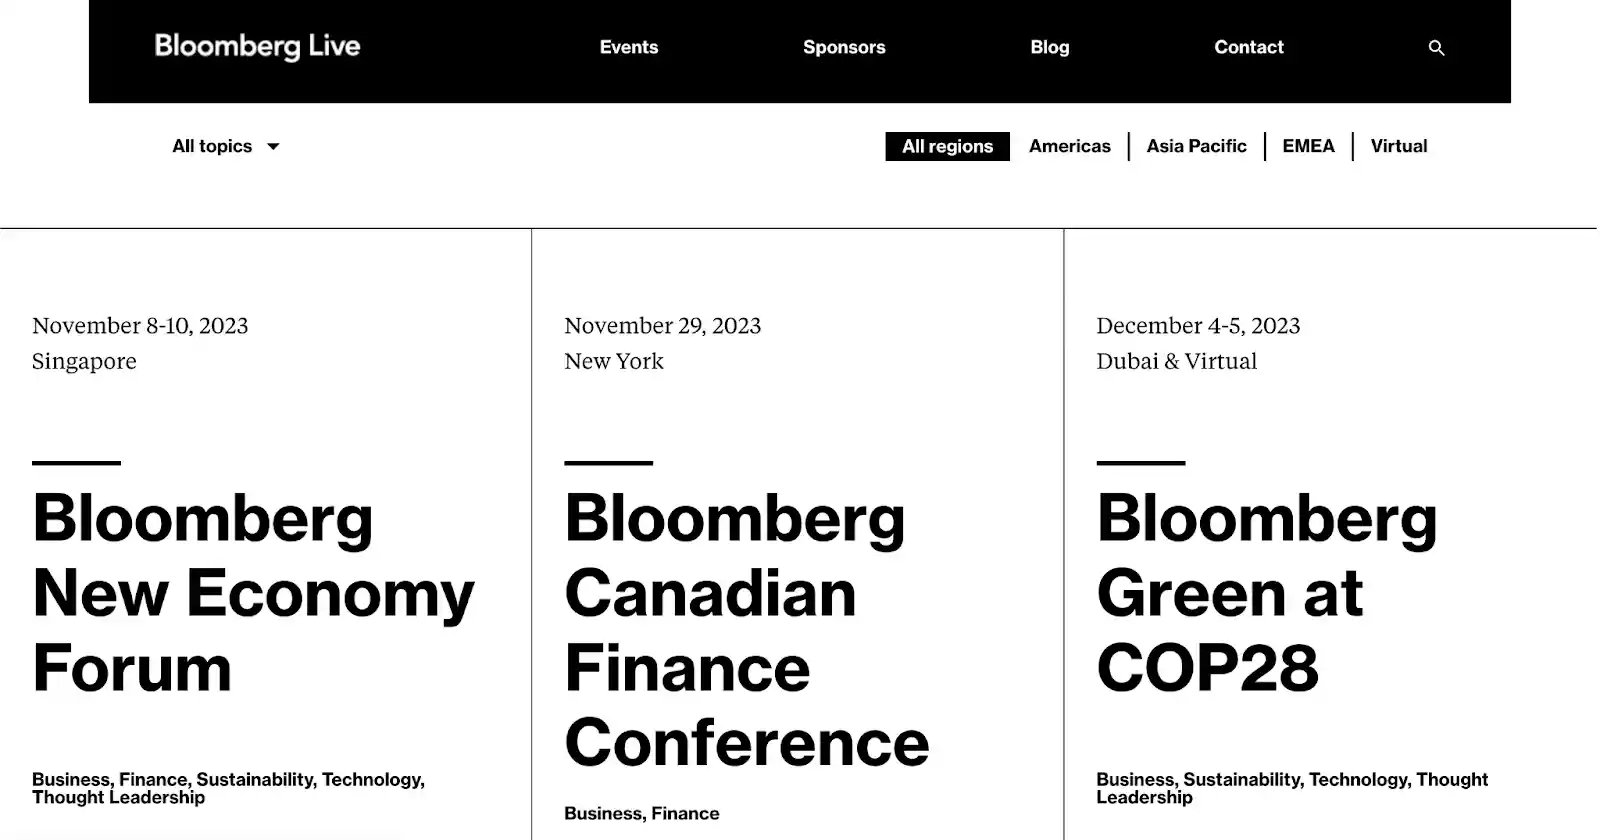Open the Events menu item
The height and width of the screenshot is (840, 1600).
click(628, 47)
